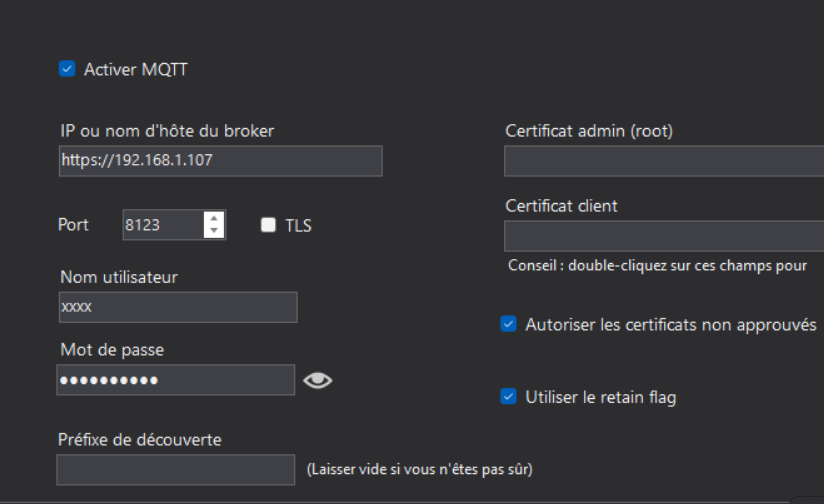Image resolution: width=824 pixels, height=504 pixels.
Task: Uncheck Autoriser les certificats non approuvés box
Action: click(508, 325)
